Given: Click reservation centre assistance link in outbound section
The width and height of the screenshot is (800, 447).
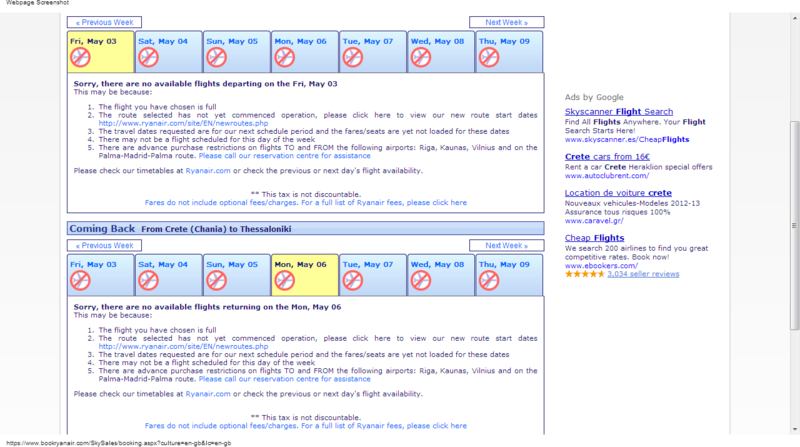Looking at the screenshot, I should 285,156.
